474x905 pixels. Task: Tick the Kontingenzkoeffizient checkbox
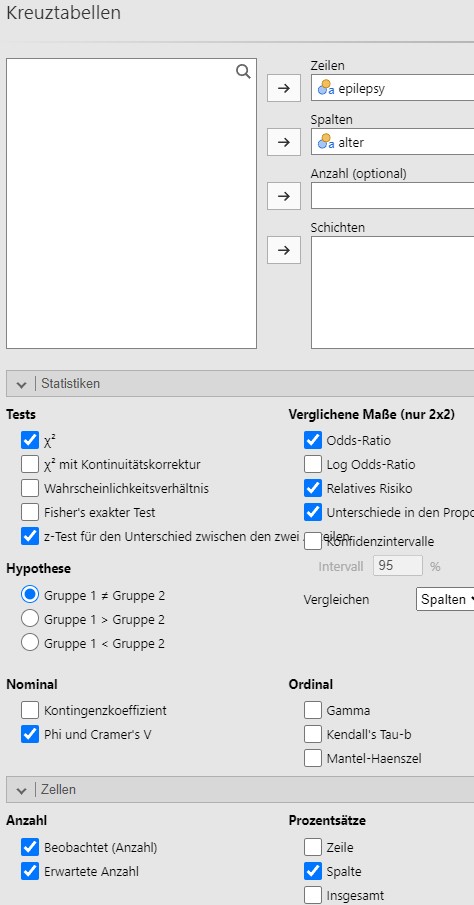pyautogui.click(x=29, y=710)
